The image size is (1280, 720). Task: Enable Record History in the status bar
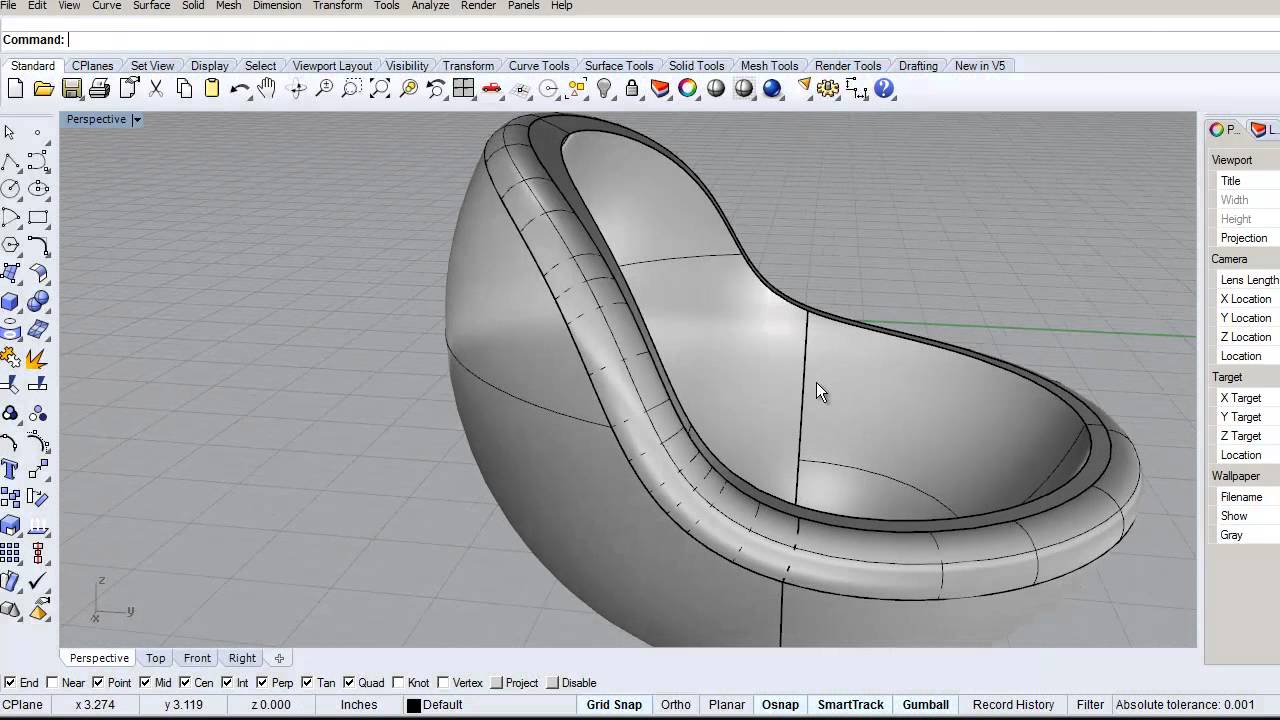[x=1013, y=705]
